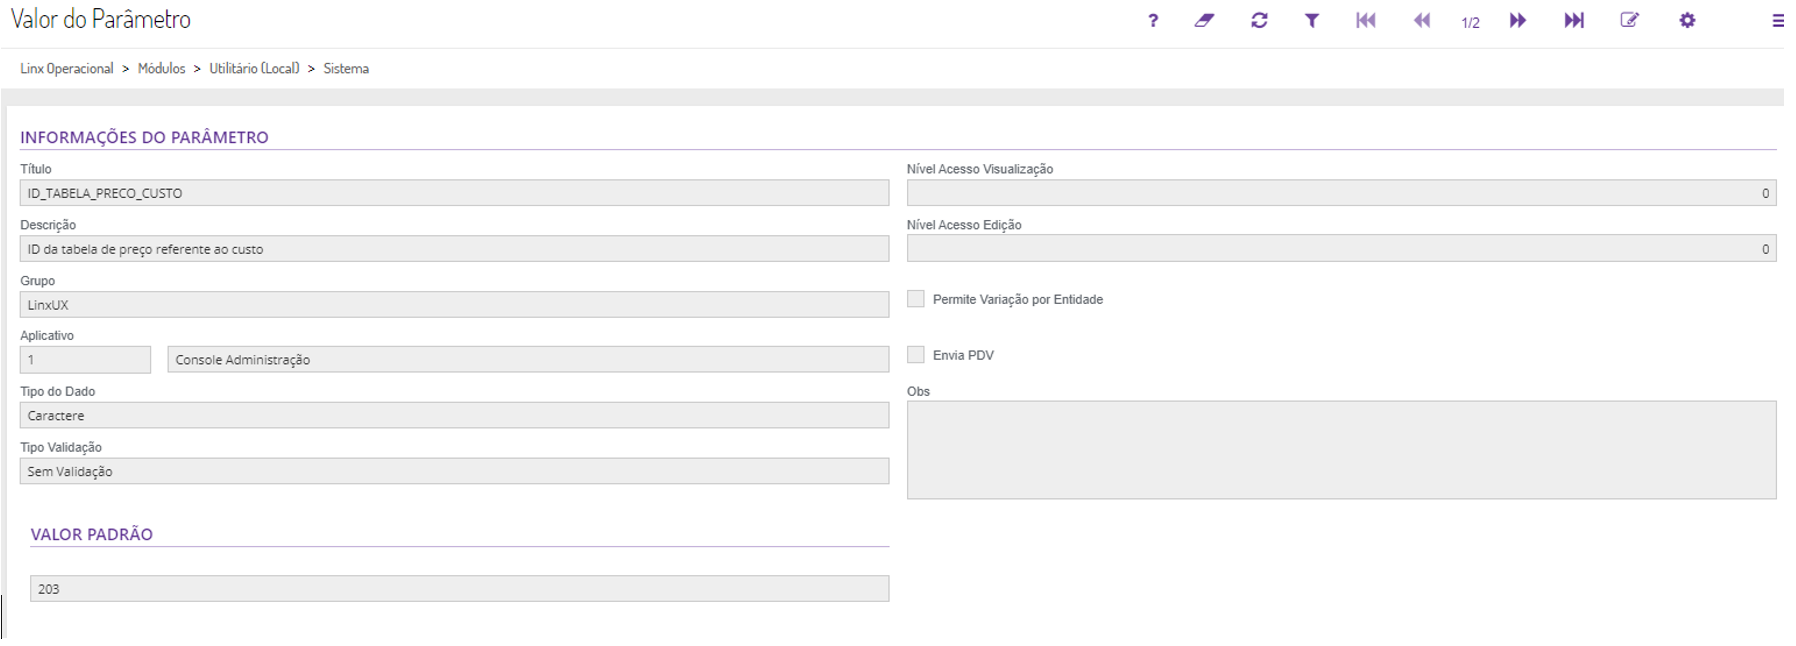The height and width of the screenshot is (646, 1796).
Task: Click the Tipo Validação field
Action: (454, 471)
